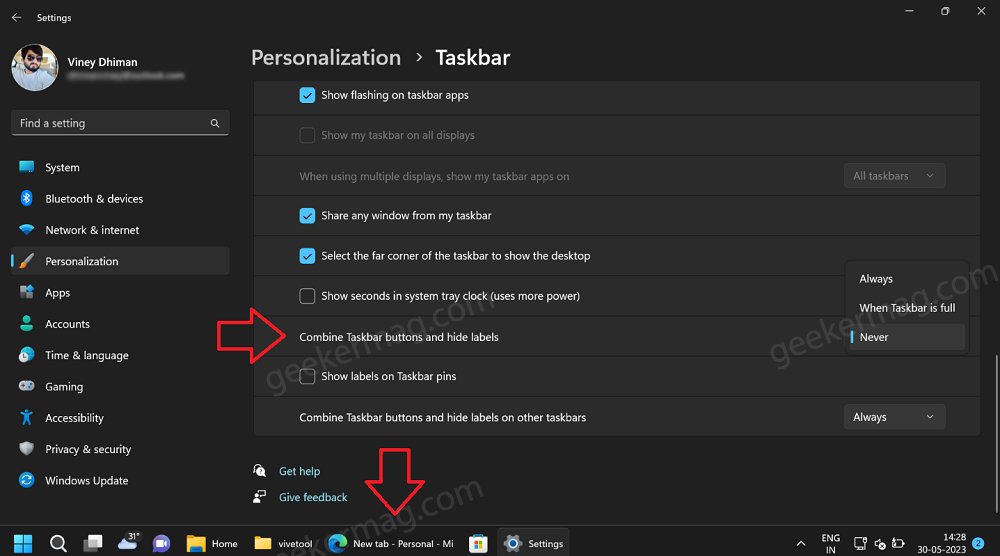The width and height of the screenshot is (1000, 556).
Task: Click the muted volume tray icon
Action: tap(880, 544)
